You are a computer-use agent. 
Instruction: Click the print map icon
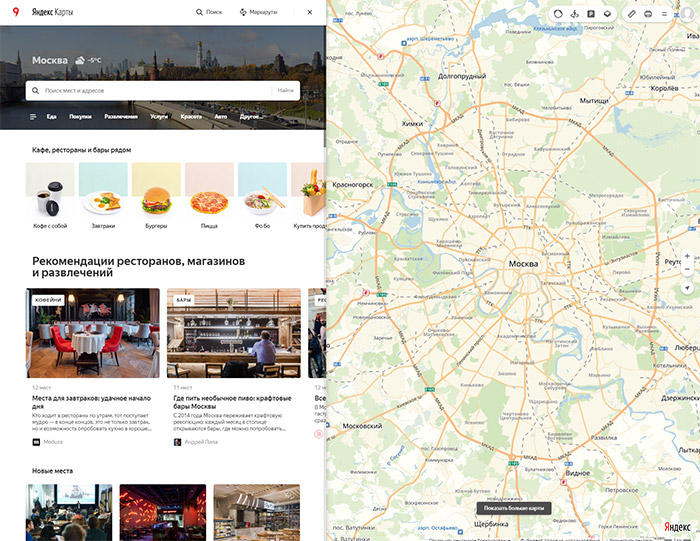point(648,14)
